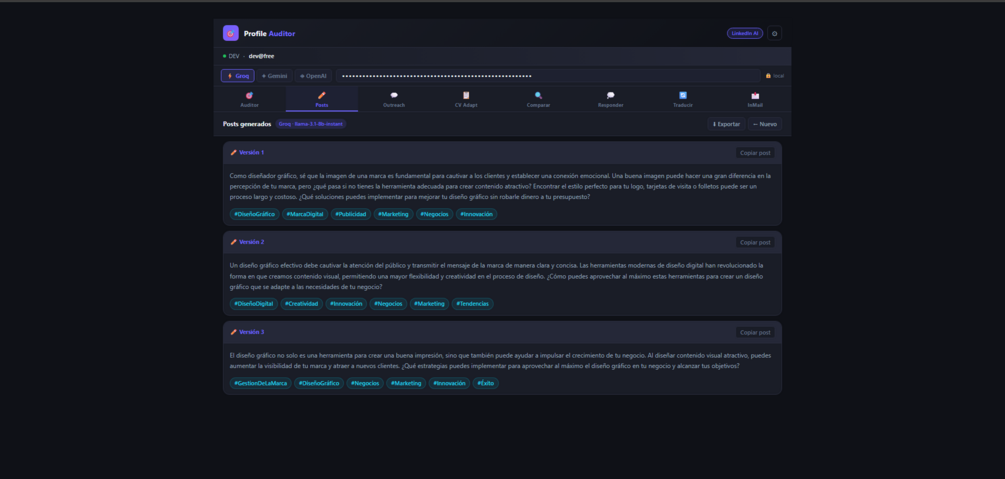Screen dimensions: 1005x479
Task: Copy the Versión 3 post
Action: pyautogui.click(x=755, y=332)
